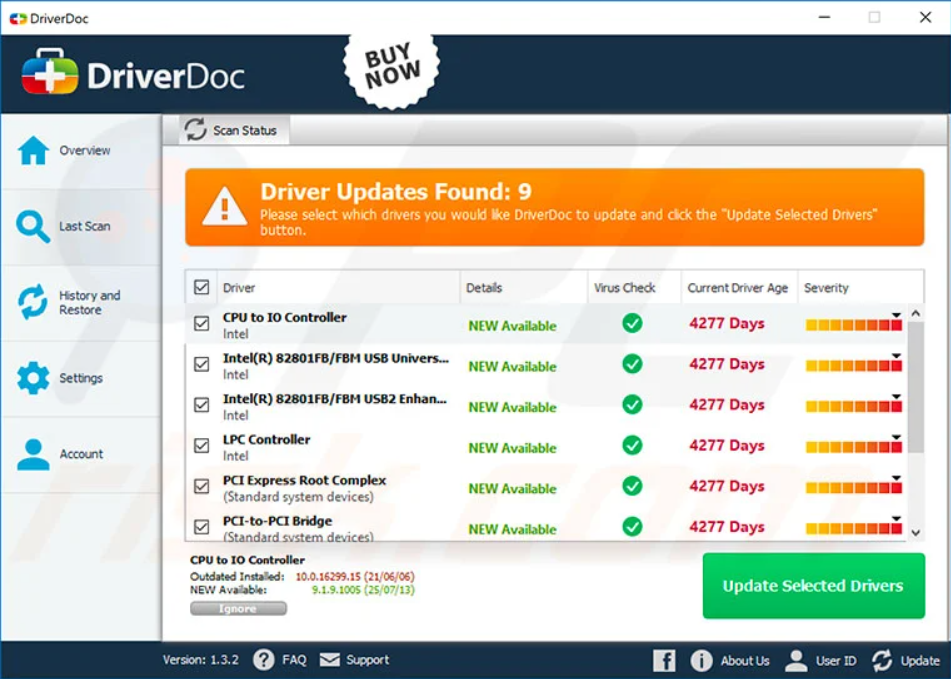Uncheck the 82801FB/FBM USB Universal checkbox
Screen dimensions: 951x679
(x=201, y=364)
